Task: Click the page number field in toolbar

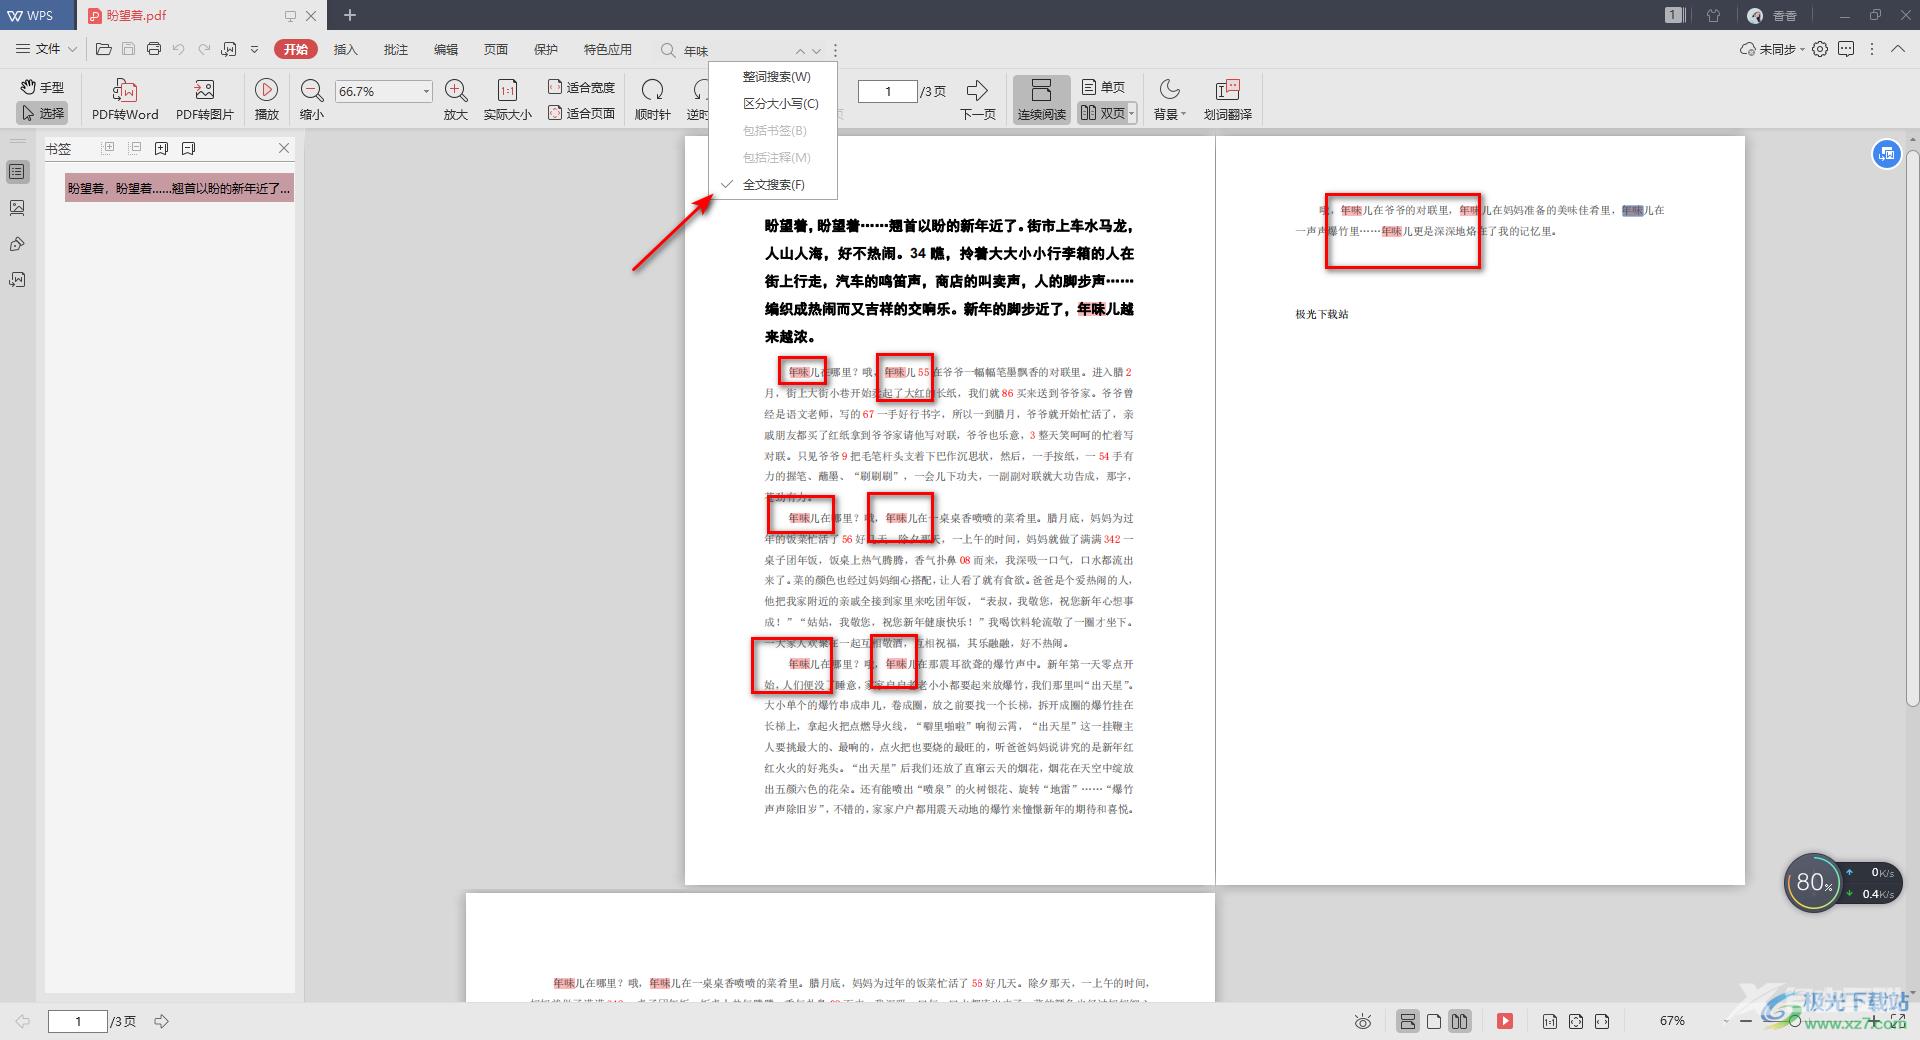Action: point(888,91)
